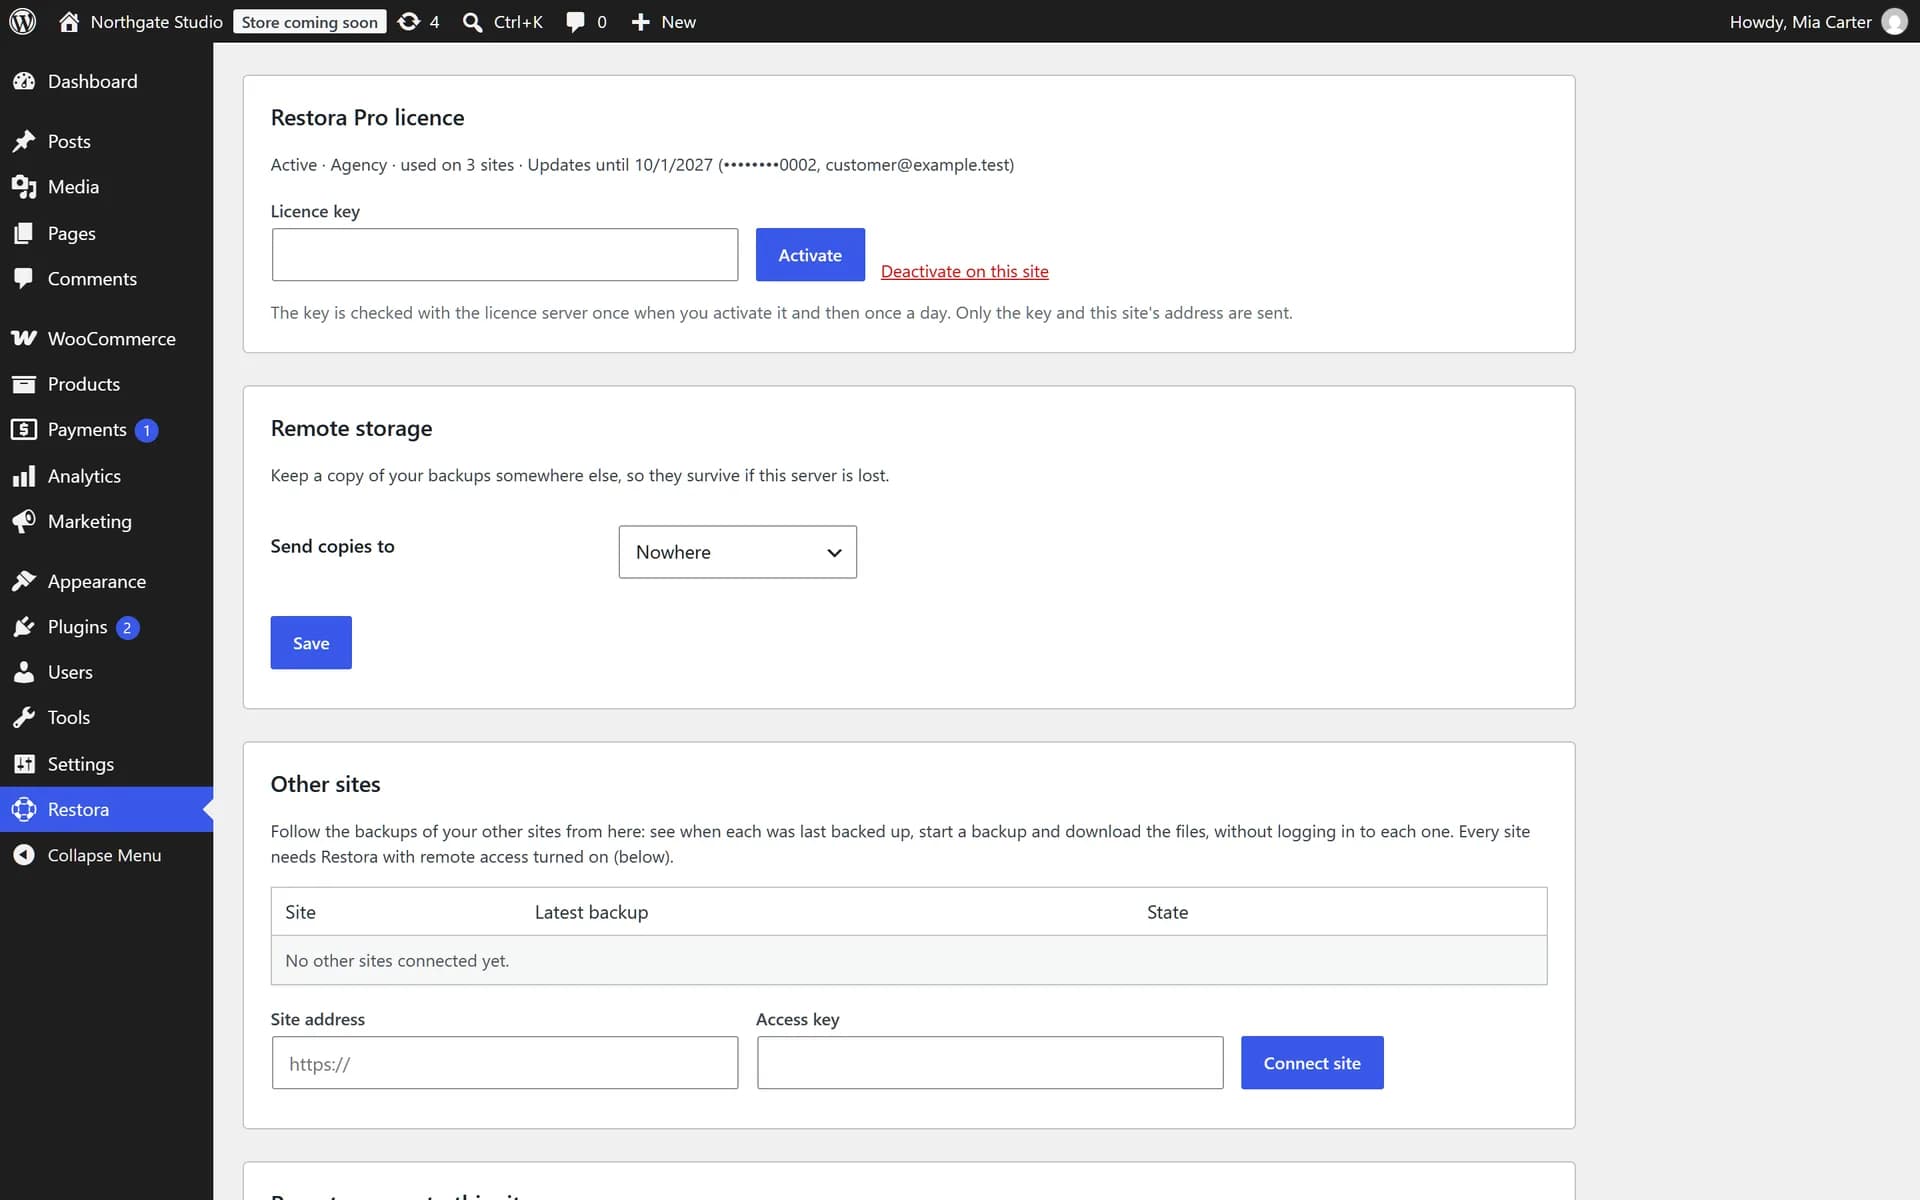Click Deactivate on this site link

click(964, 271)
